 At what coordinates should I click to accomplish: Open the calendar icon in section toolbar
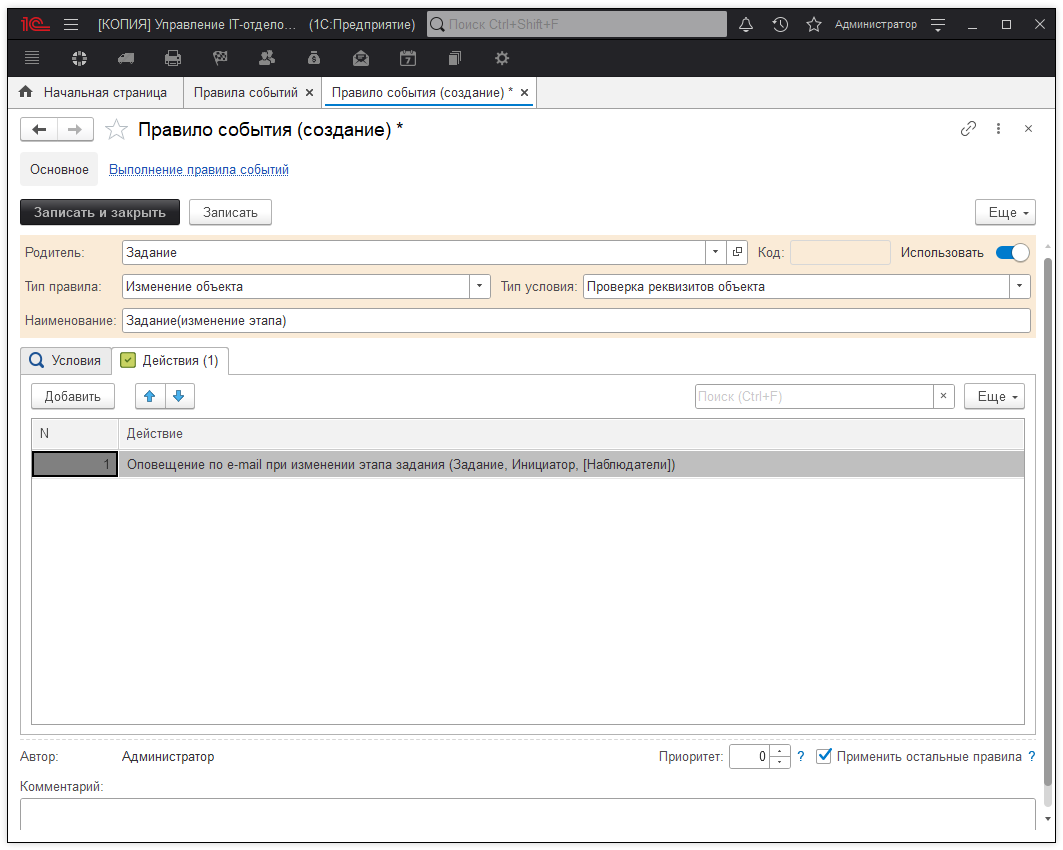408,58
